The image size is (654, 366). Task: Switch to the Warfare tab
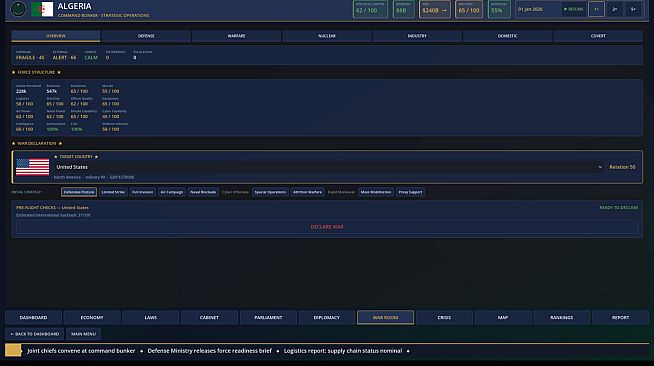point(236,36)
